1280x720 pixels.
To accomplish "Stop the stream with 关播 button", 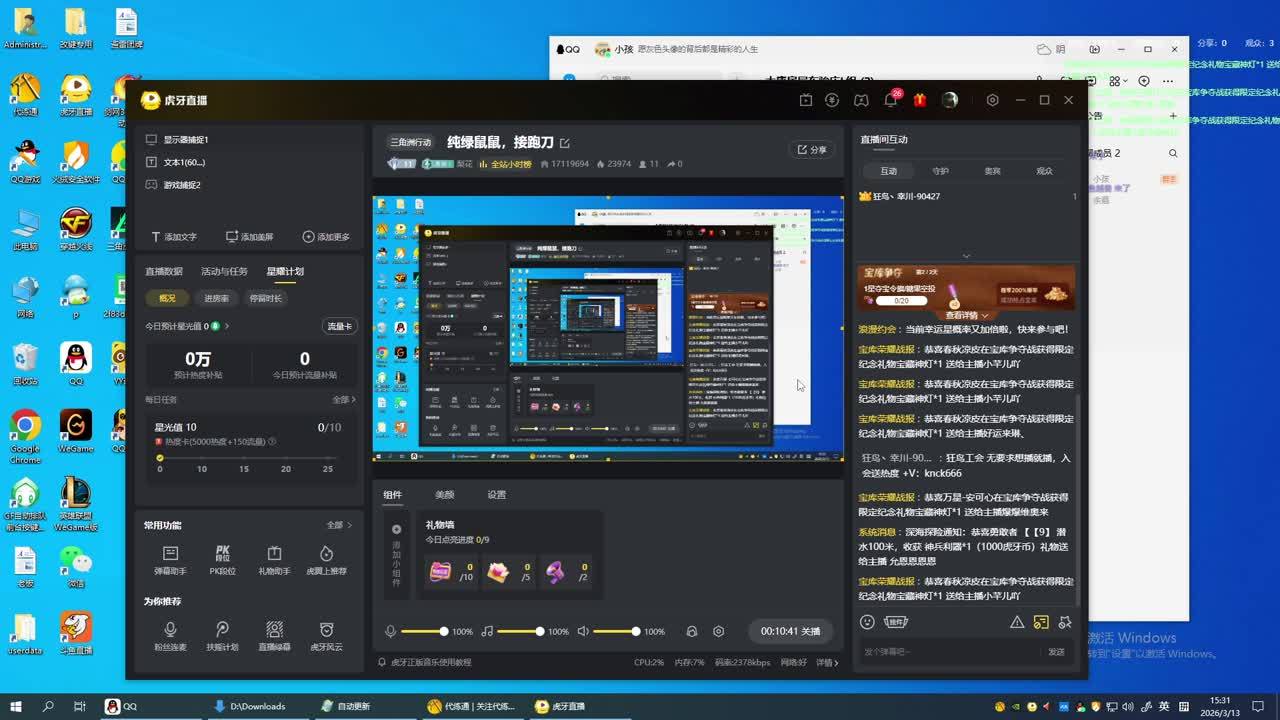I will (790, 632).
